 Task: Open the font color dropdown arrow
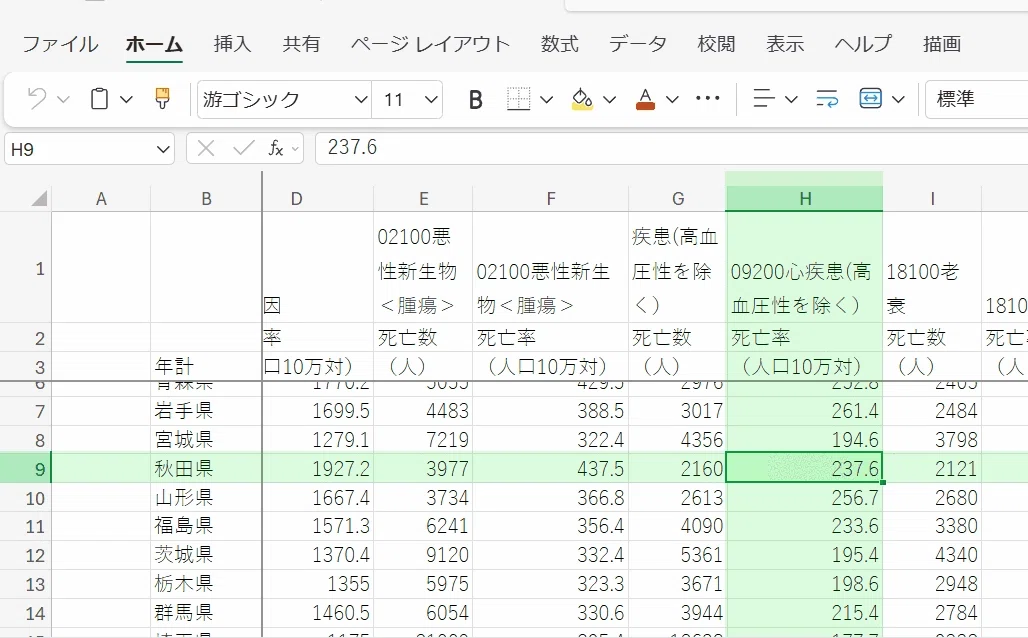pos(672,100)
